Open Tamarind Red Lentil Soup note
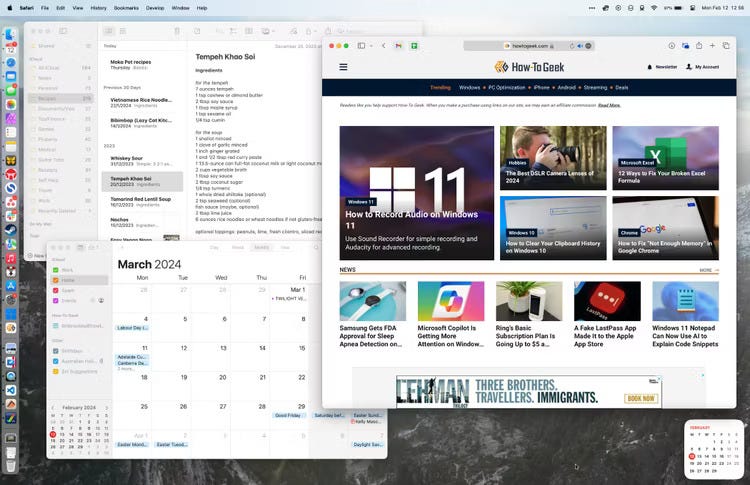 click(142, 201)
